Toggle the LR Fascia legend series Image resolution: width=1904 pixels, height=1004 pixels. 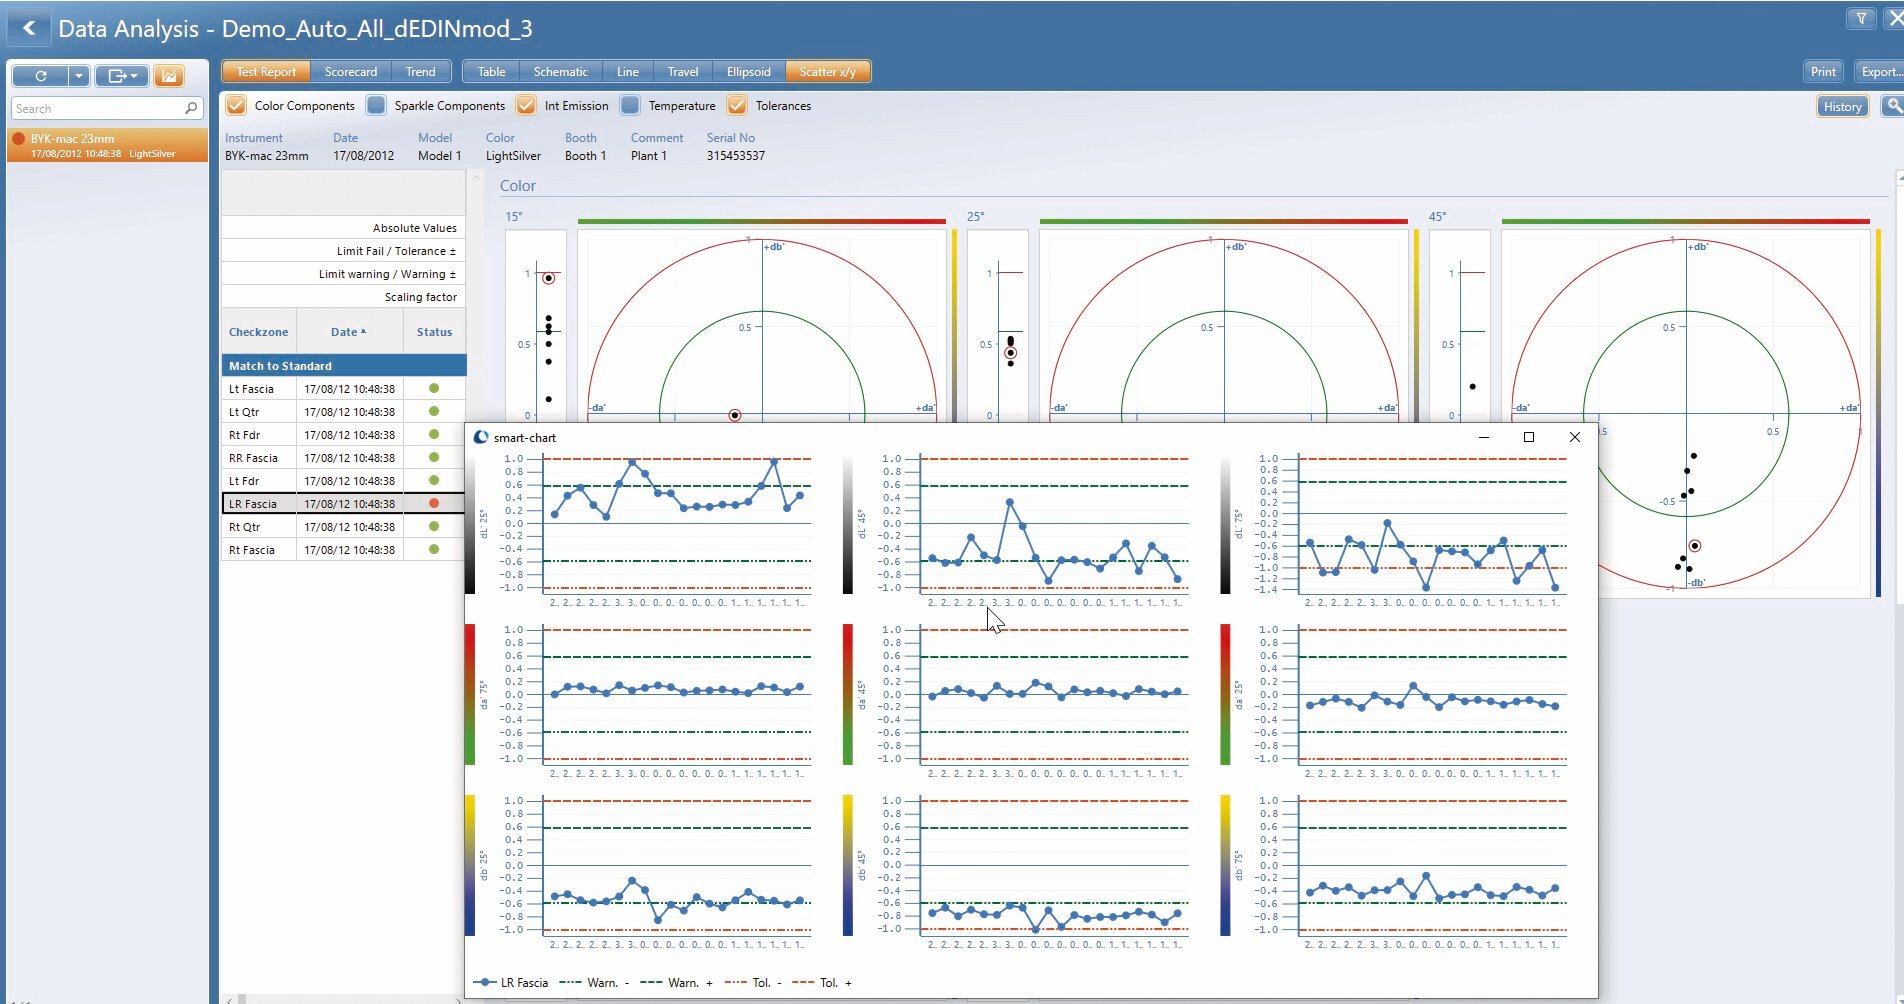(511, 983)
